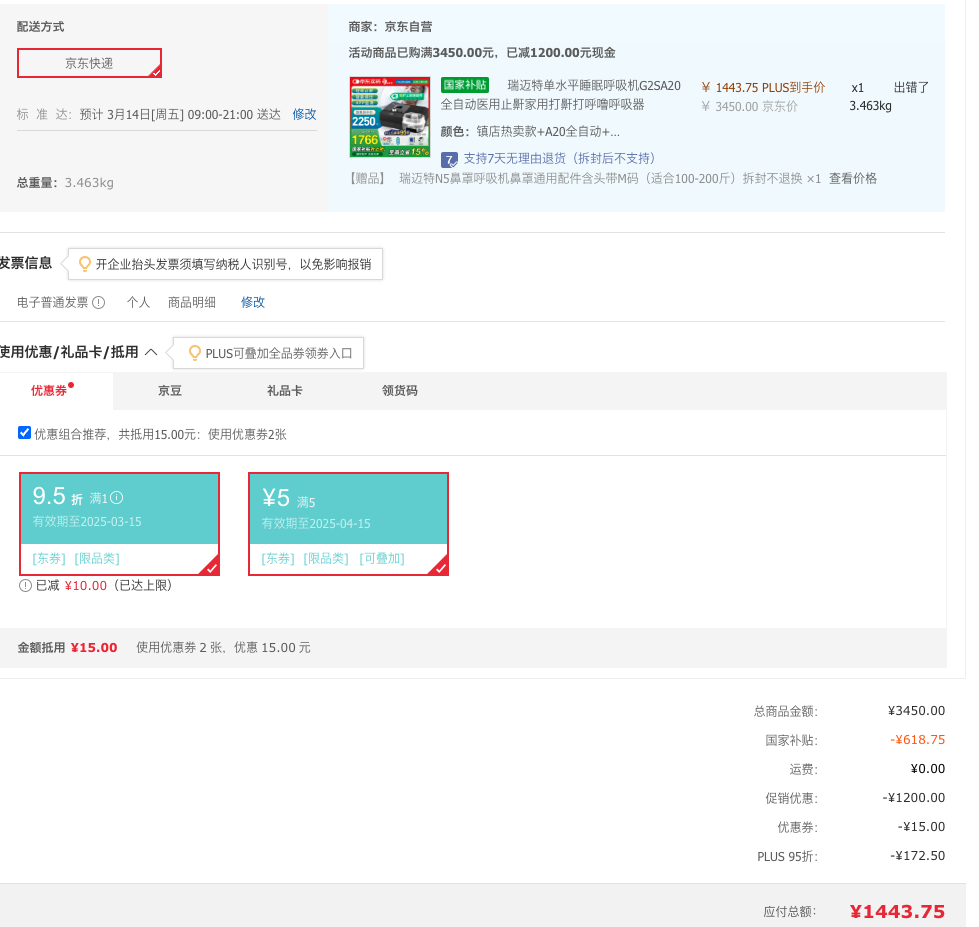Viewport: 979px width, 927px height.
Task: Click 促销优惠 -¥1200.00 value
Action: (913, 798)
